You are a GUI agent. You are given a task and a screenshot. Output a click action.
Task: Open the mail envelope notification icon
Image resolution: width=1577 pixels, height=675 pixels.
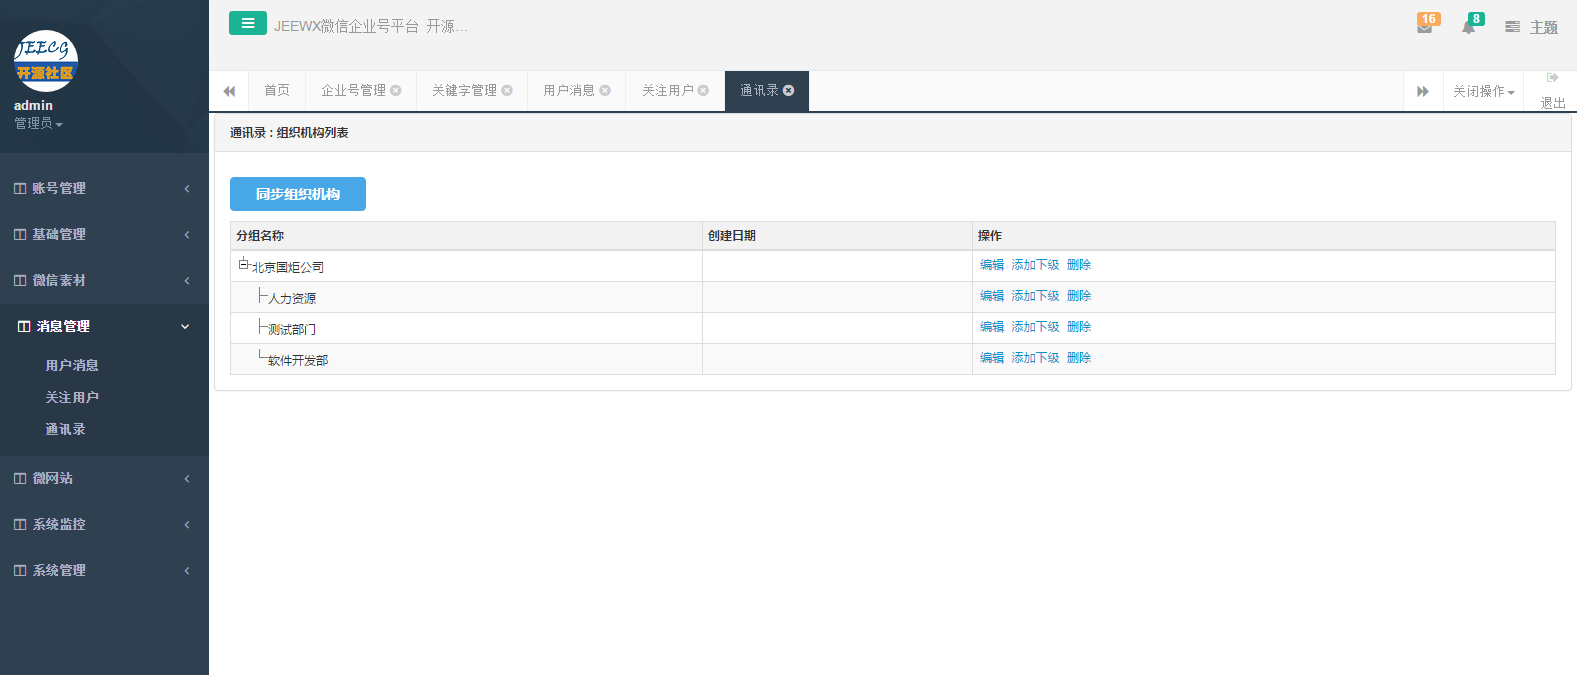tap(1425, 27)
